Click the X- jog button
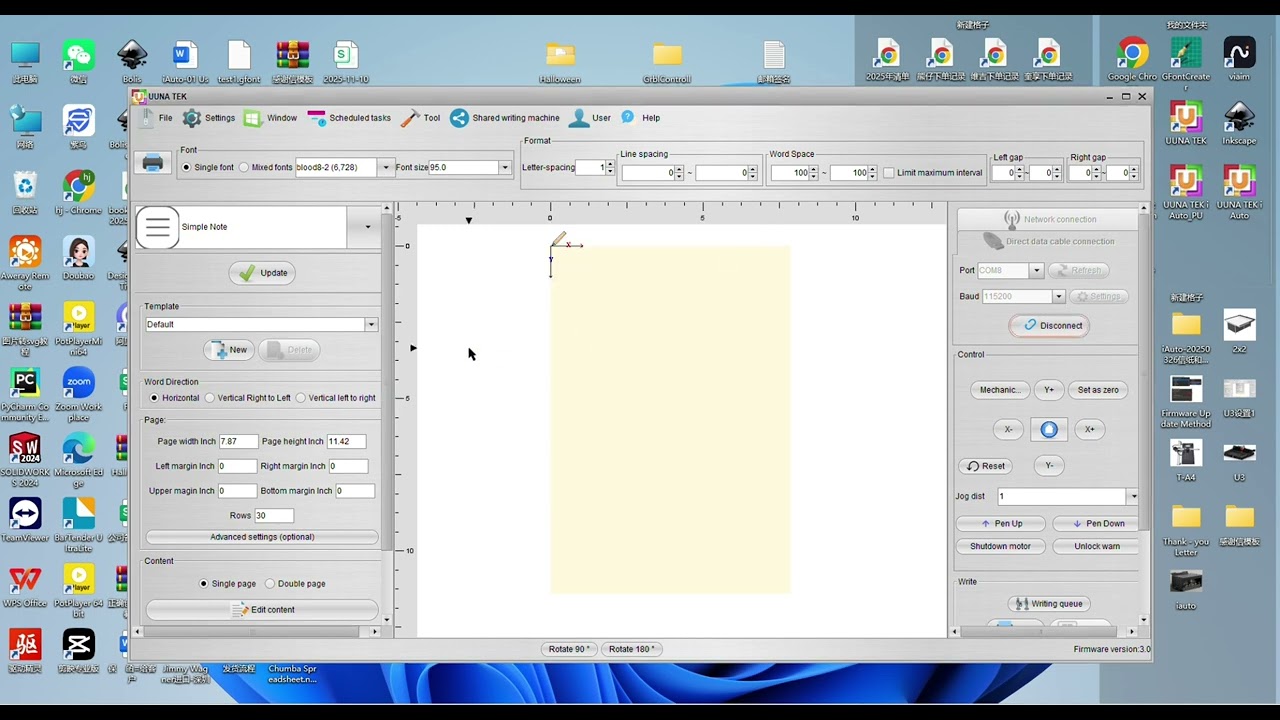1280x720 pixels. coord(1008,429)
